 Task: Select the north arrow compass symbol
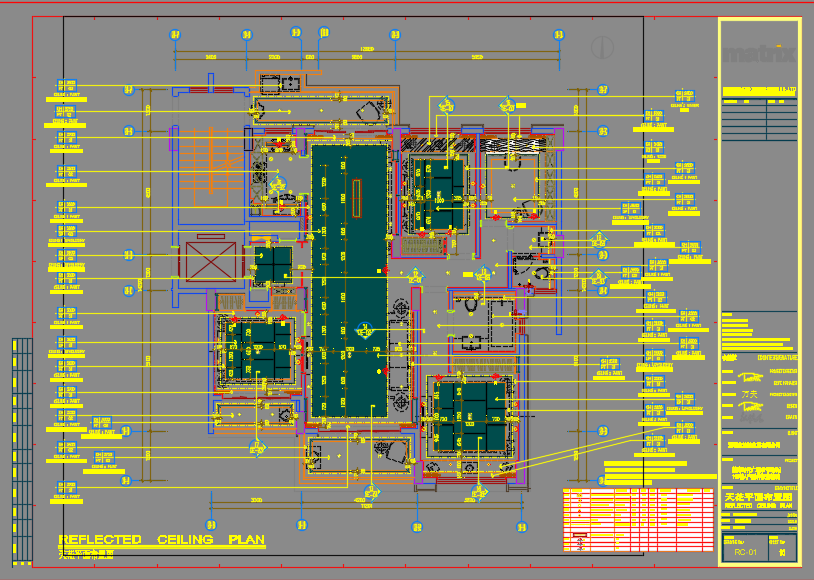[x=602, y=48]
